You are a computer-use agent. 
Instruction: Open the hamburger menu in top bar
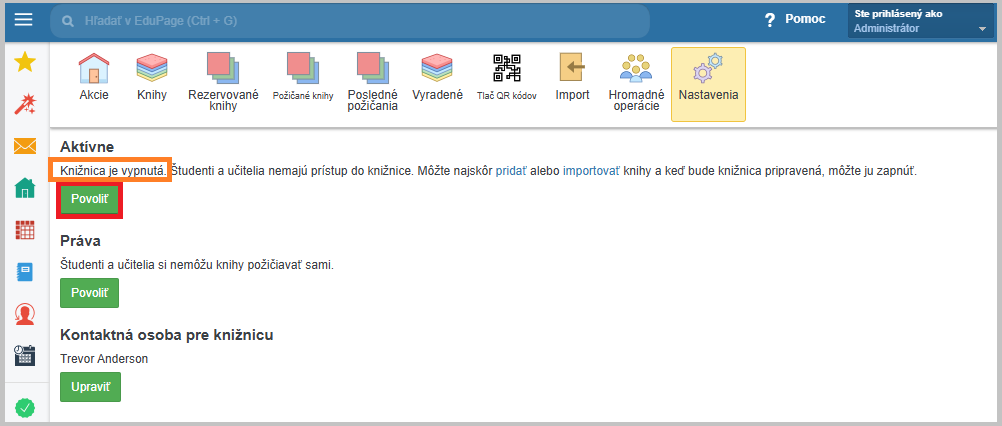[x=23, y=20]
